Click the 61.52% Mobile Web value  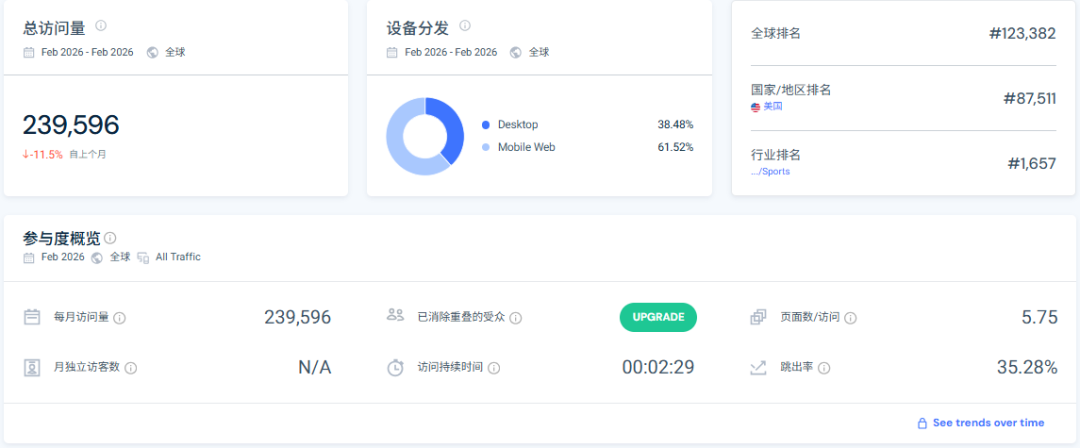pos(675,147)
